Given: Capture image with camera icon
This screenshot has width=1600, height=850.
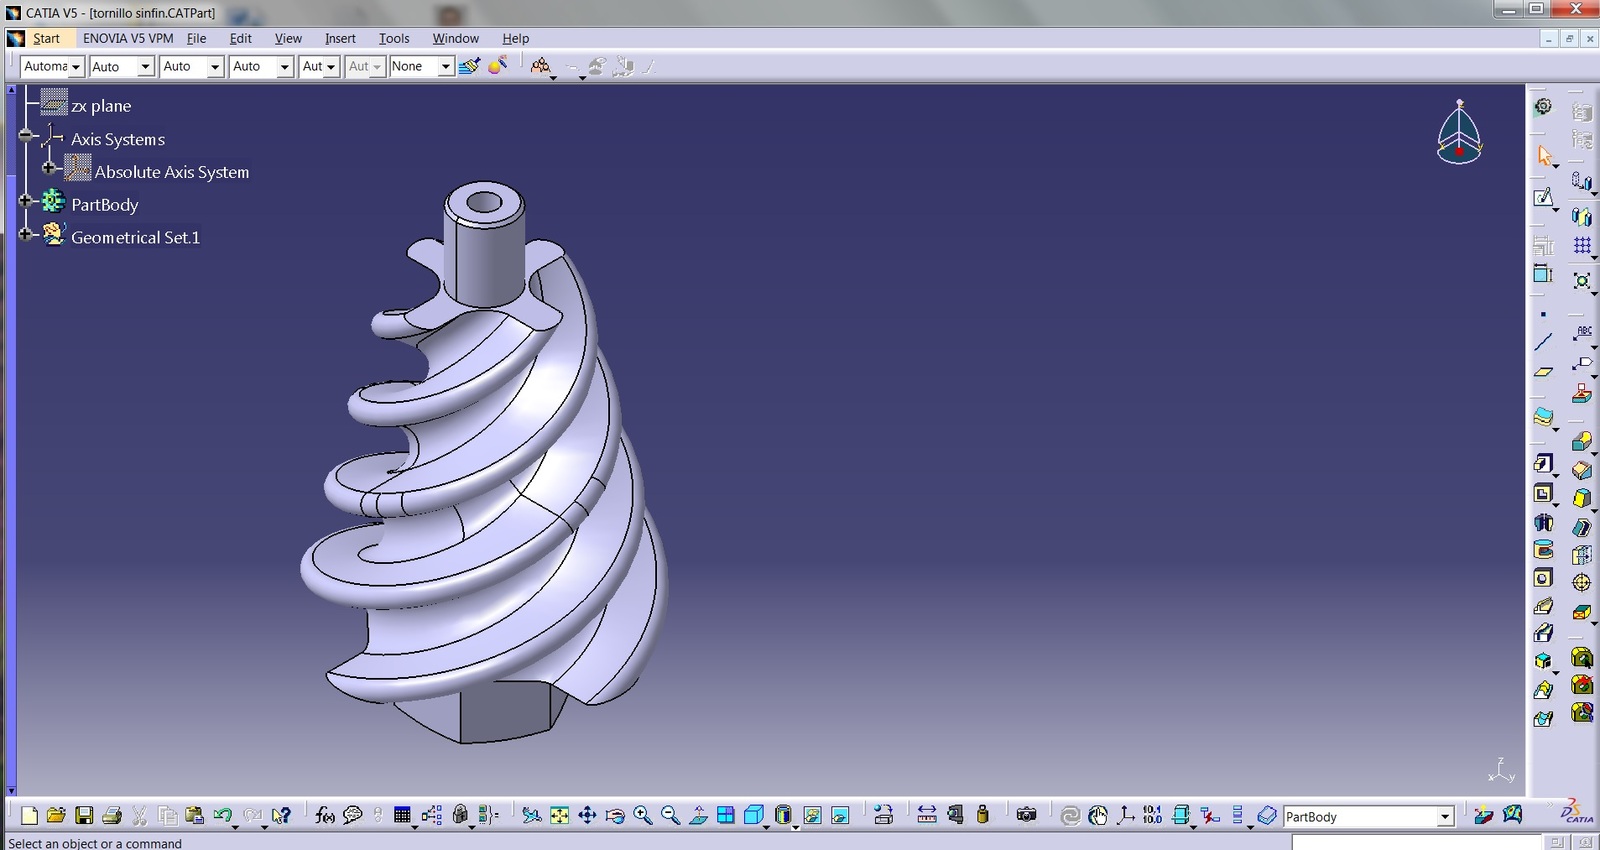Looking at the screenshot, I should [x=1026, y=816].
